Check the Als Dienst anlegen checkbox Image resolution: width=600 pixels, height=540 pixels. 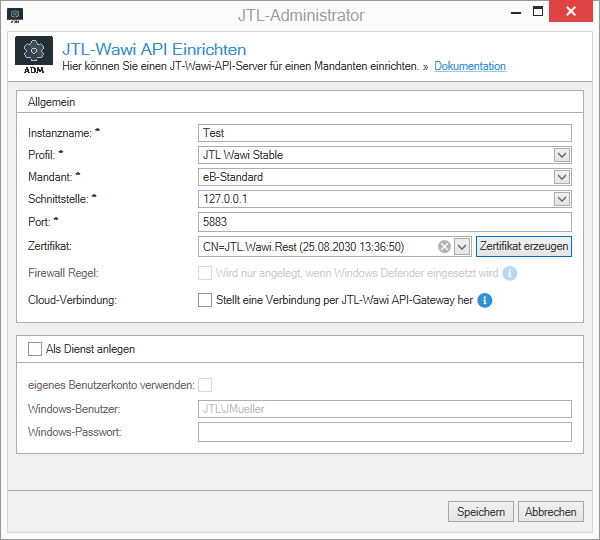(x=36, y=350)
